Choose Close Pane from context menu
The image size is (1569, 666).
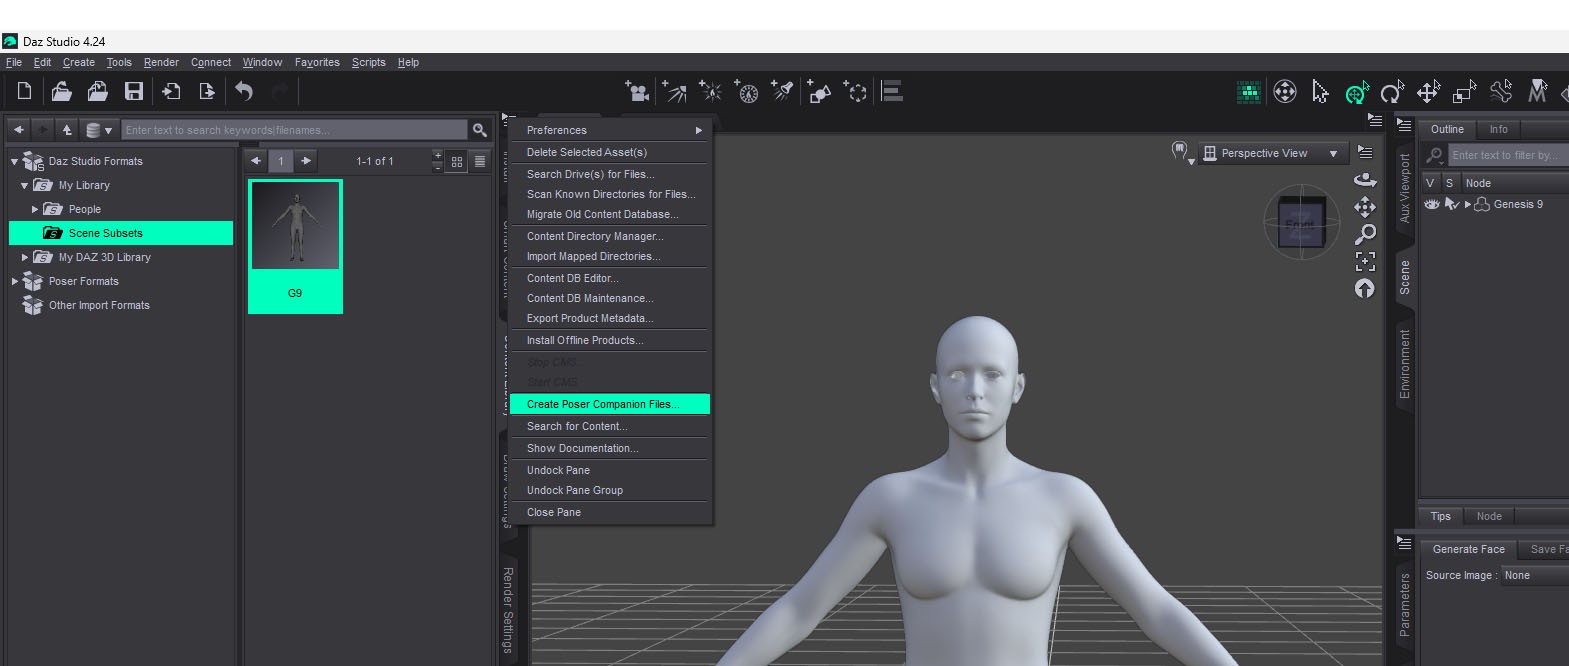tap(610, 512)
